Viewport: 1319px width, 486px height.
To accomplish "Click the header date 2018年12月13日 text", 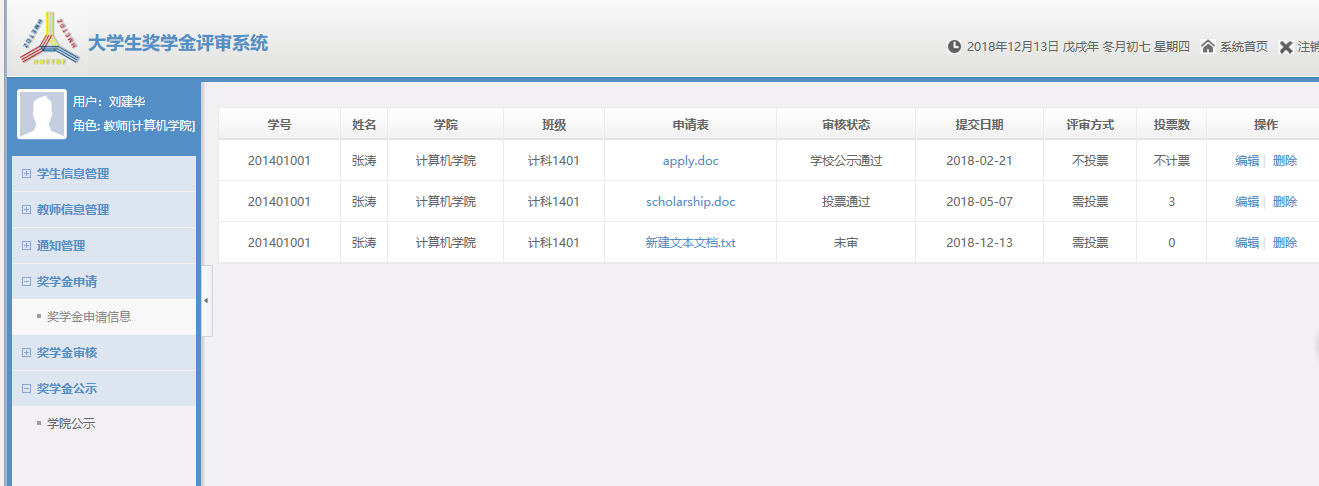I will [x=1012, y=46].
